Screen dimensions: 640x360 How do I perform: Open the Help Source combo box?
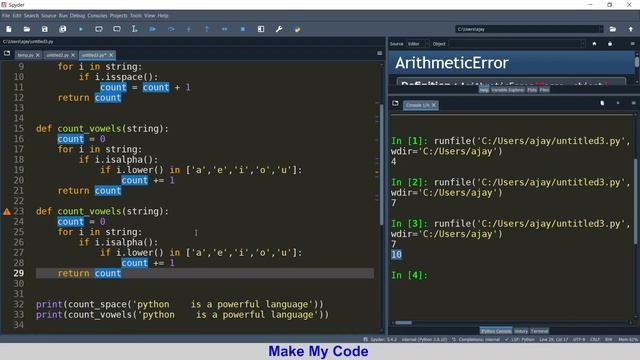[x=418, y=44]
